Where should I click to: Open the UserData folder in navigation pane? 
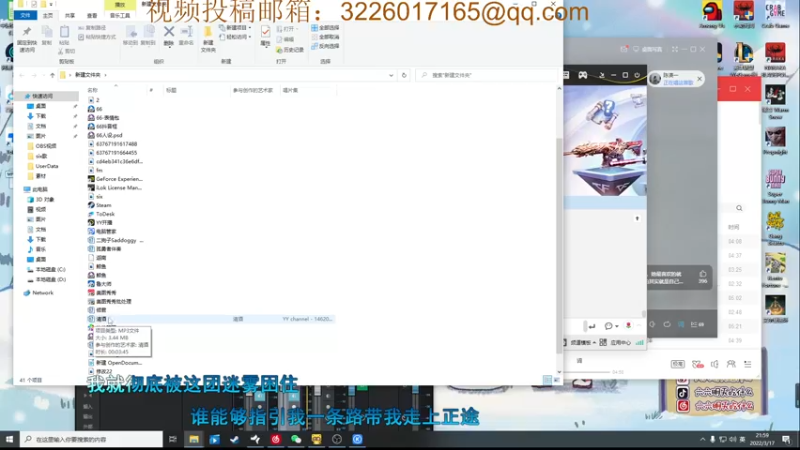coord(43,166)
